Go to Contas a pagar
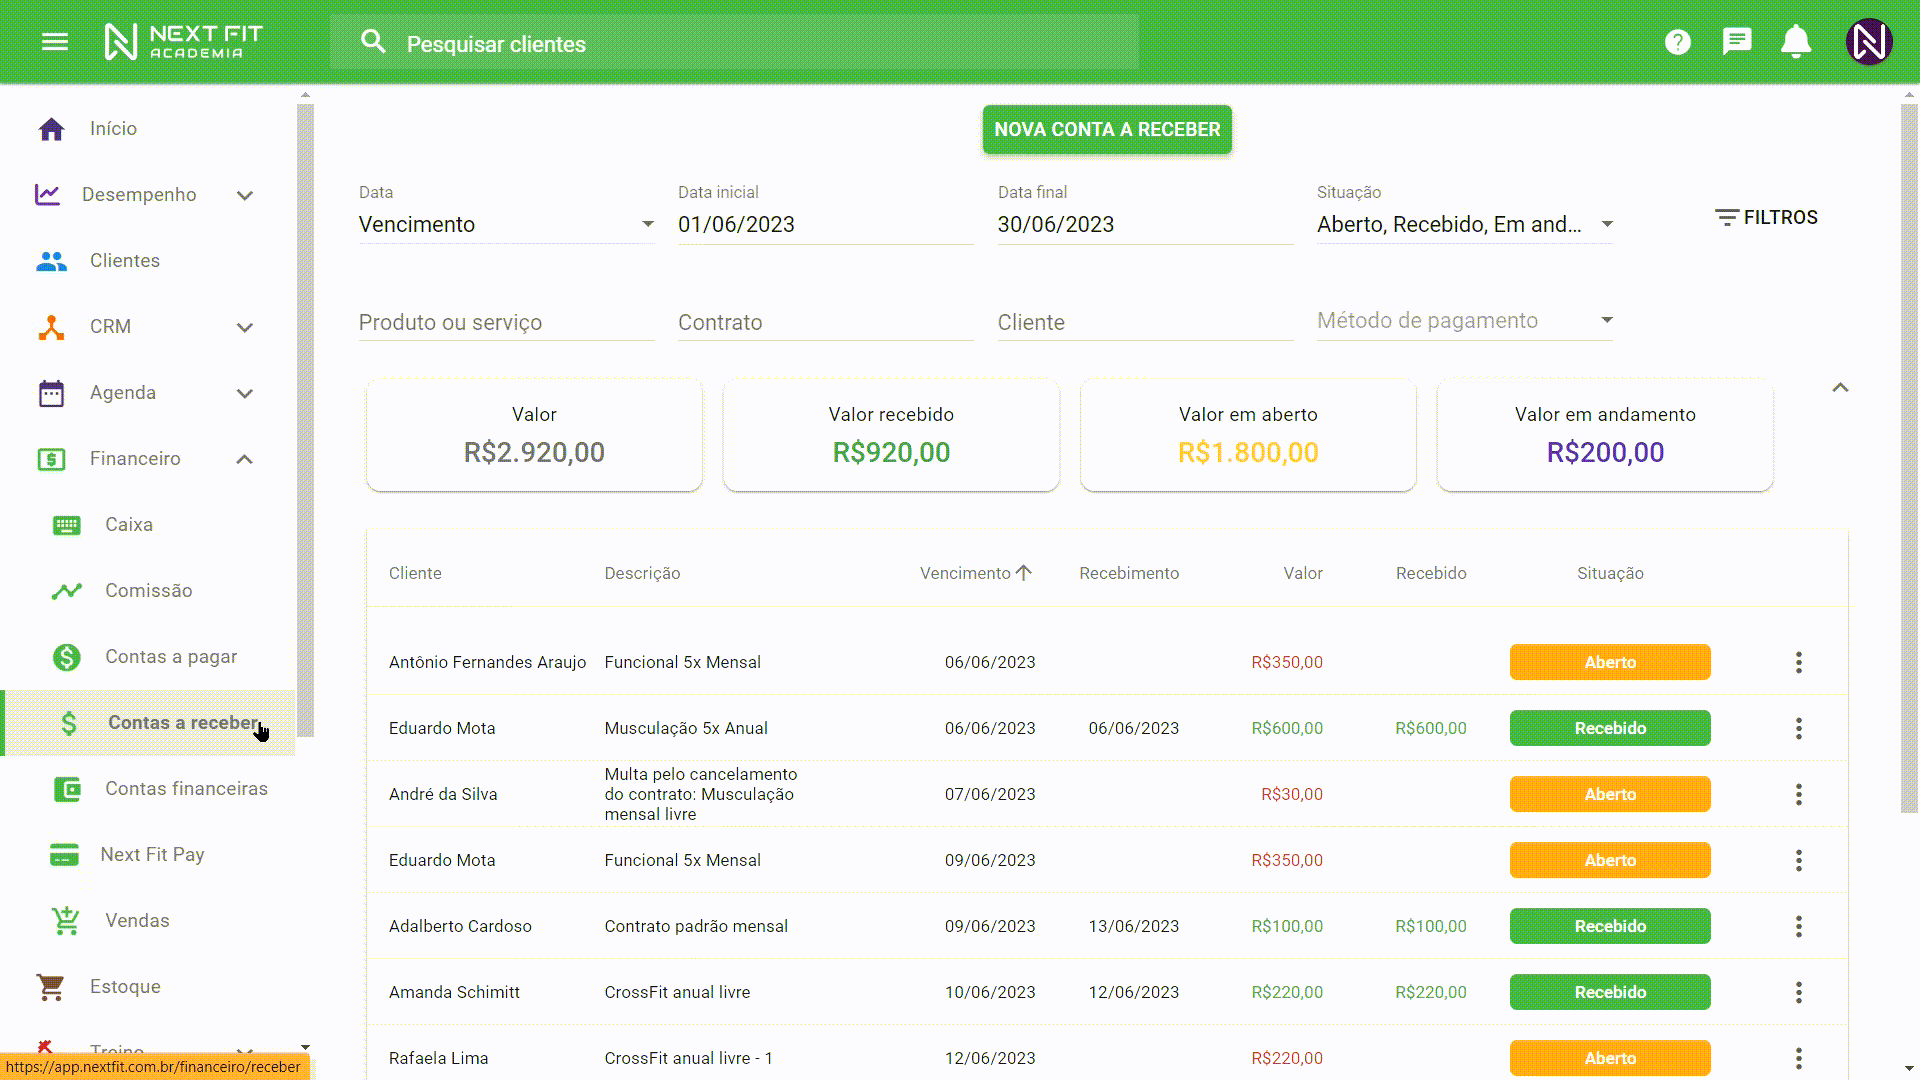This screenshot has width=1920, height=1080. point(171,657)
